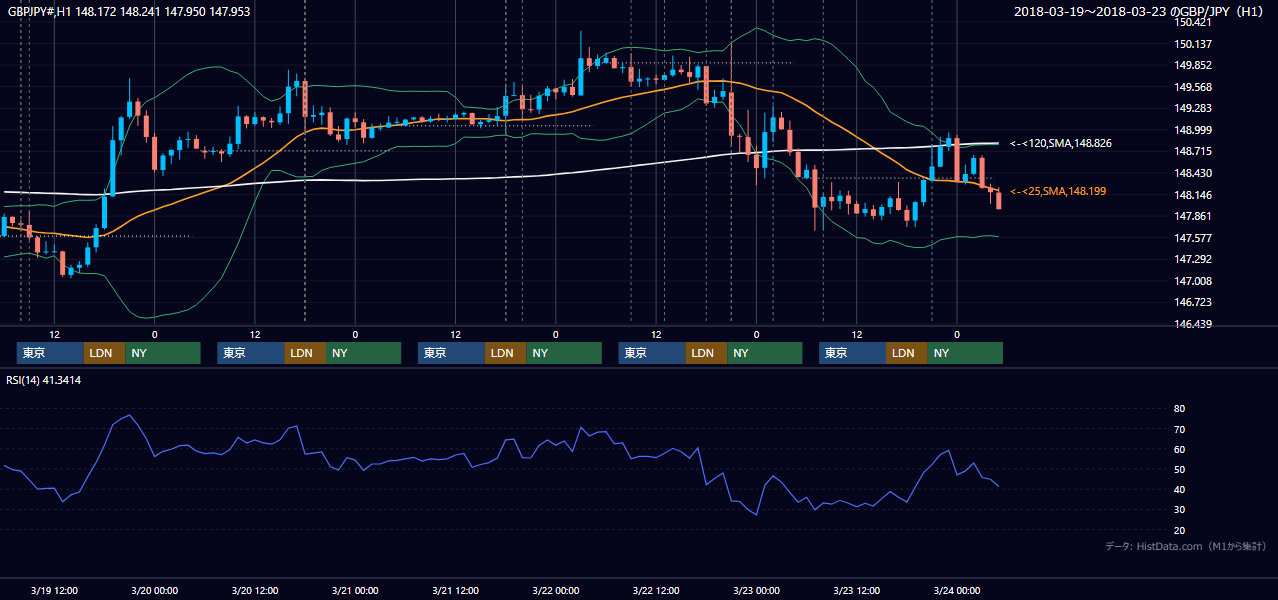Click the 3/19 12:00 date label
1278x600 pixels.
[x=54, y=590]
